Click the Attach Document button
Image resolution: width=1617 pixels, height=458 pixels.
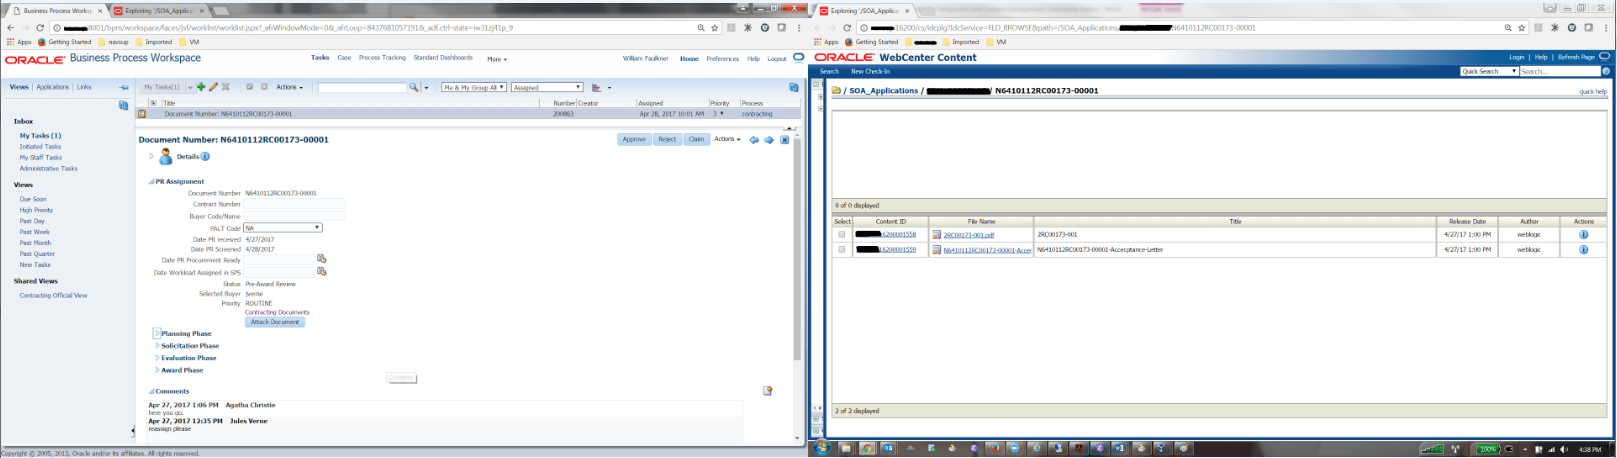tap(275, 322)
